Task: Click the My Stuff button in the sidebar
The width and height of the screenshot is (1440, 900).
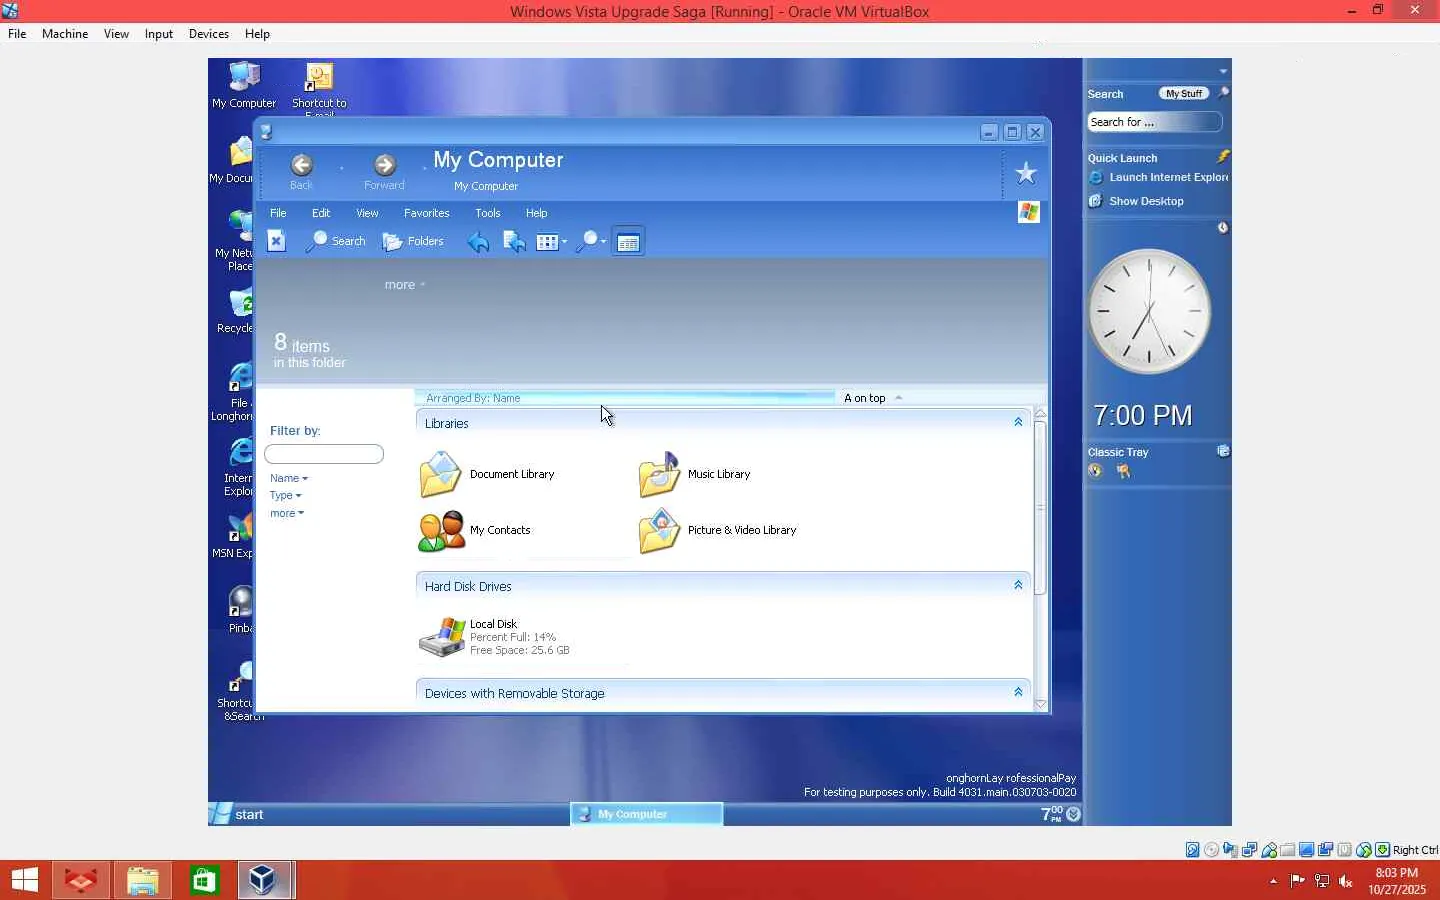Action: click(x=1184, y=93)
